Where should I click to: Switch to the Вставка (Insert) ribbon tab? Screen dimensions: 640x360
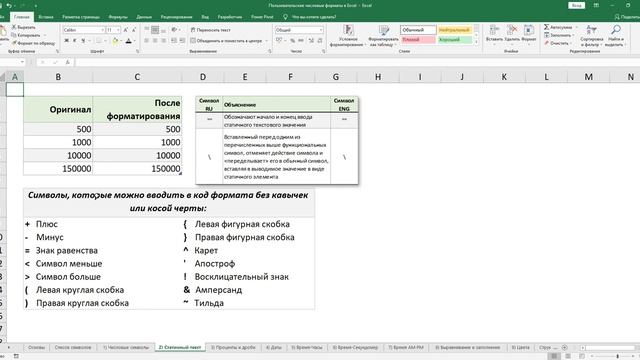pos(46,17)
